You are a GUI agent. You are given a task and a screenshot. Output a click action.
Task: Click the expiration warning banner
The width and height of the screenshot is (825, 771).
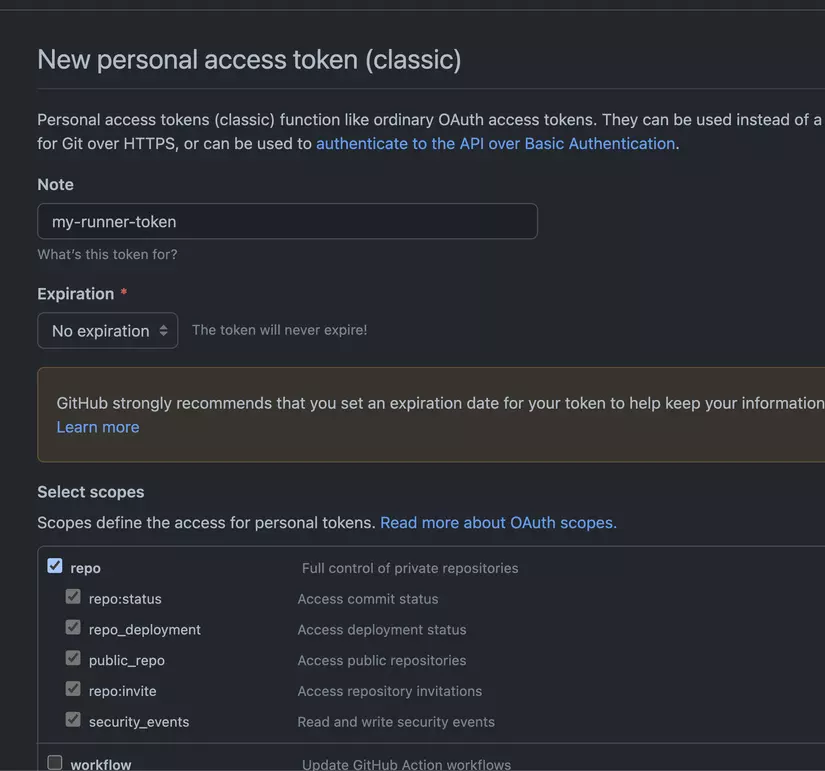click(430, 413)
